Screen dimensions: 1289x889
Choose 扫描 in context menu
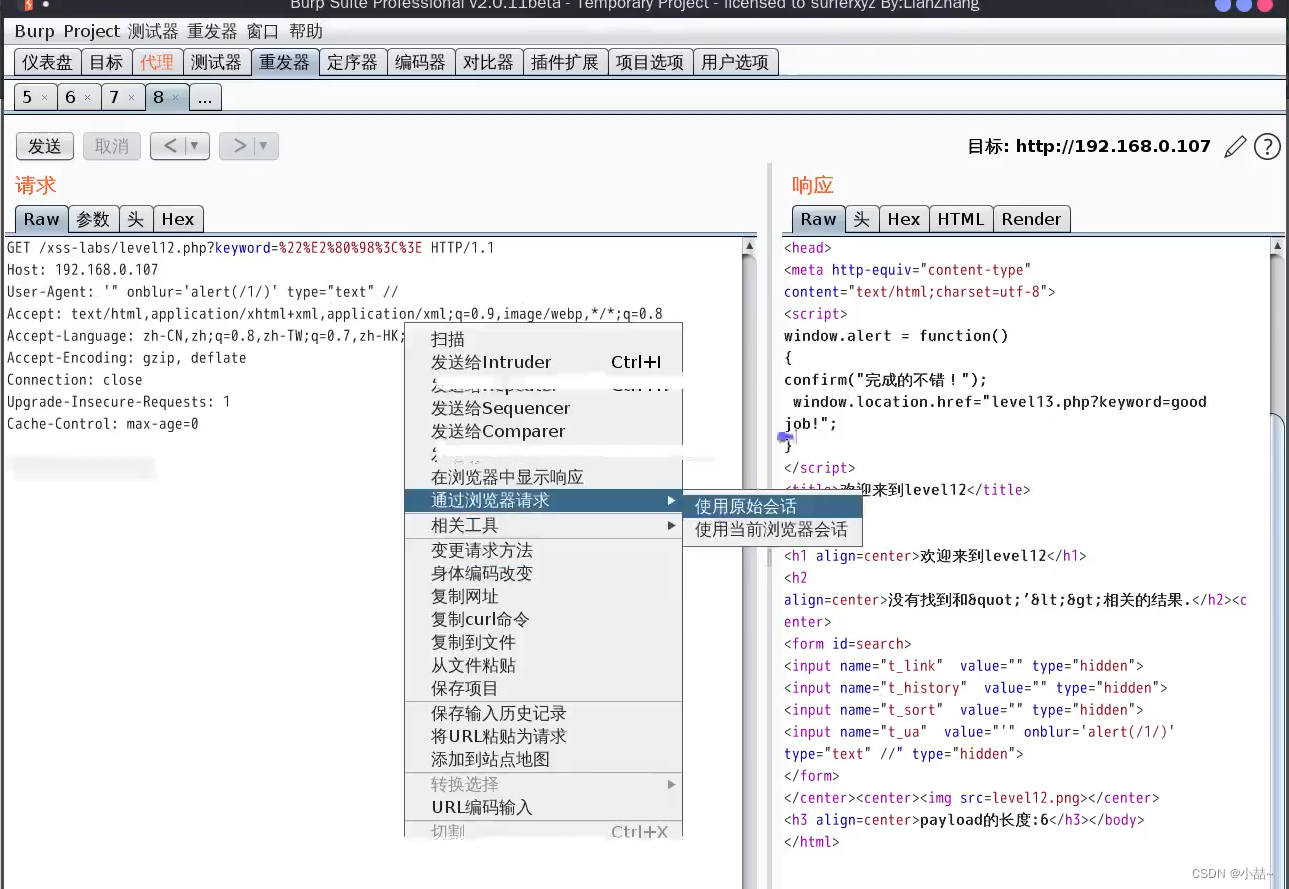tap(543, 340)
